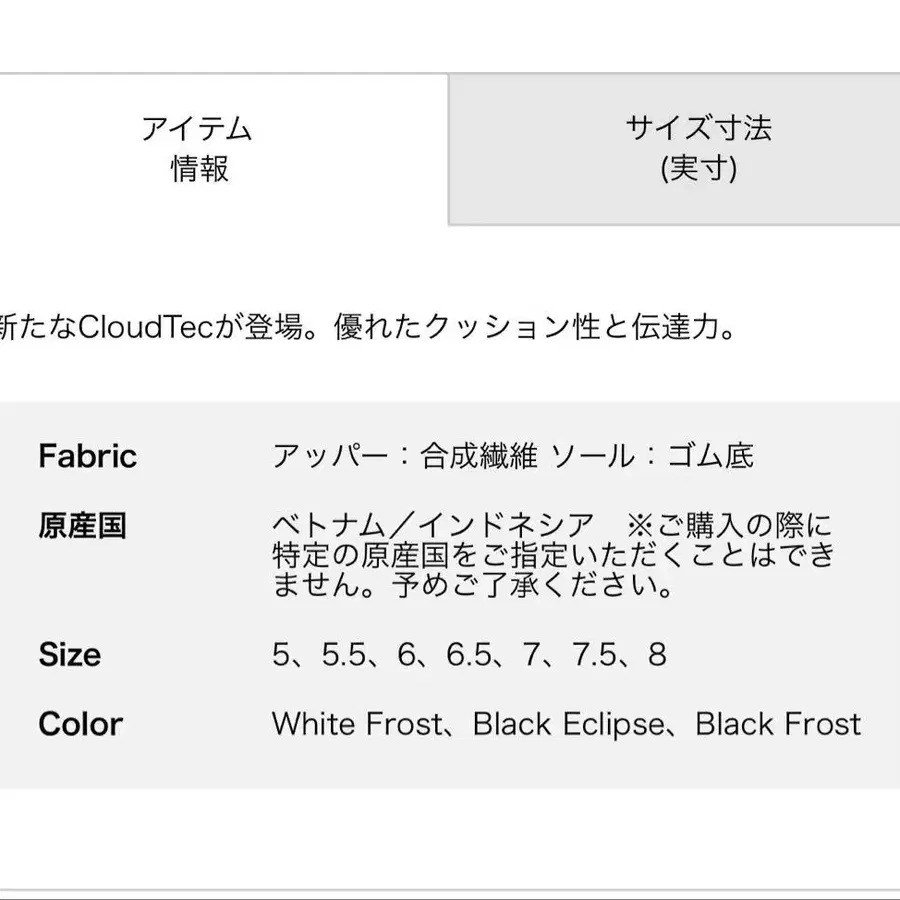The image size is (900, 900).
Task: Click the ベトナム／インドネシア origin text
Action: click(433, 525)
